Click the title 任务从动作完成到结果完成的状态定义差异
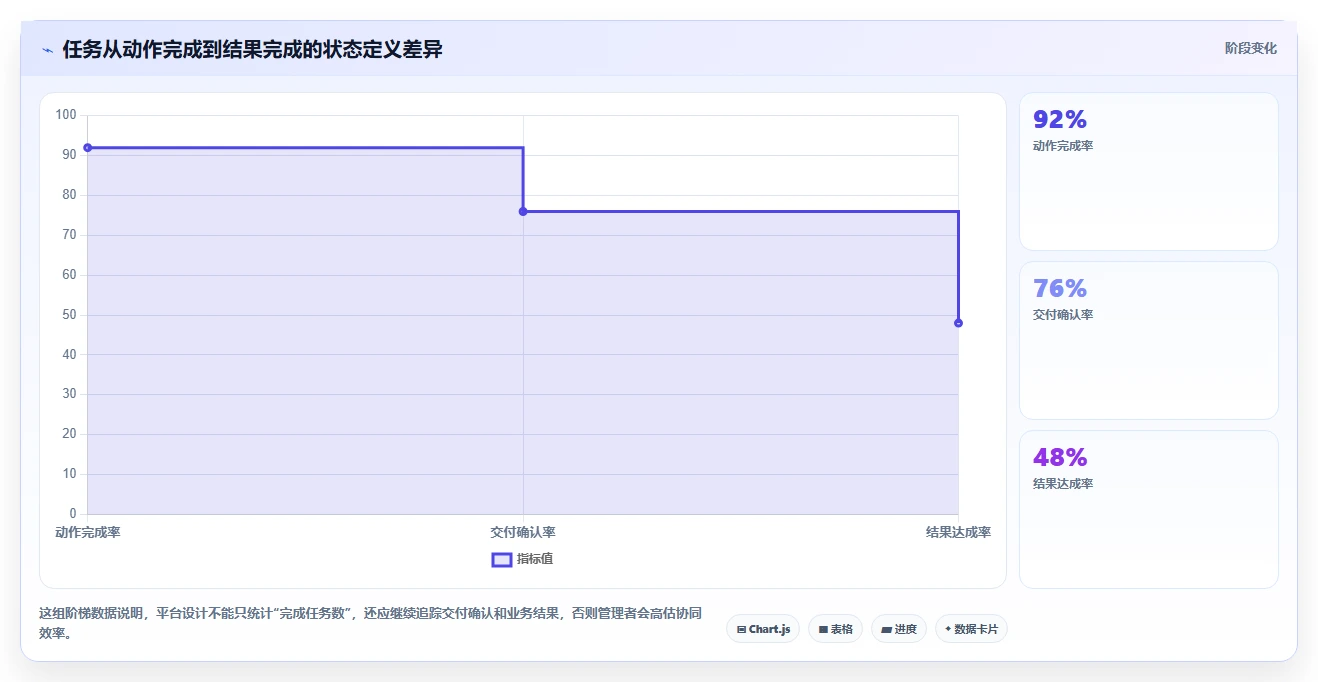 tap(253, 49)
